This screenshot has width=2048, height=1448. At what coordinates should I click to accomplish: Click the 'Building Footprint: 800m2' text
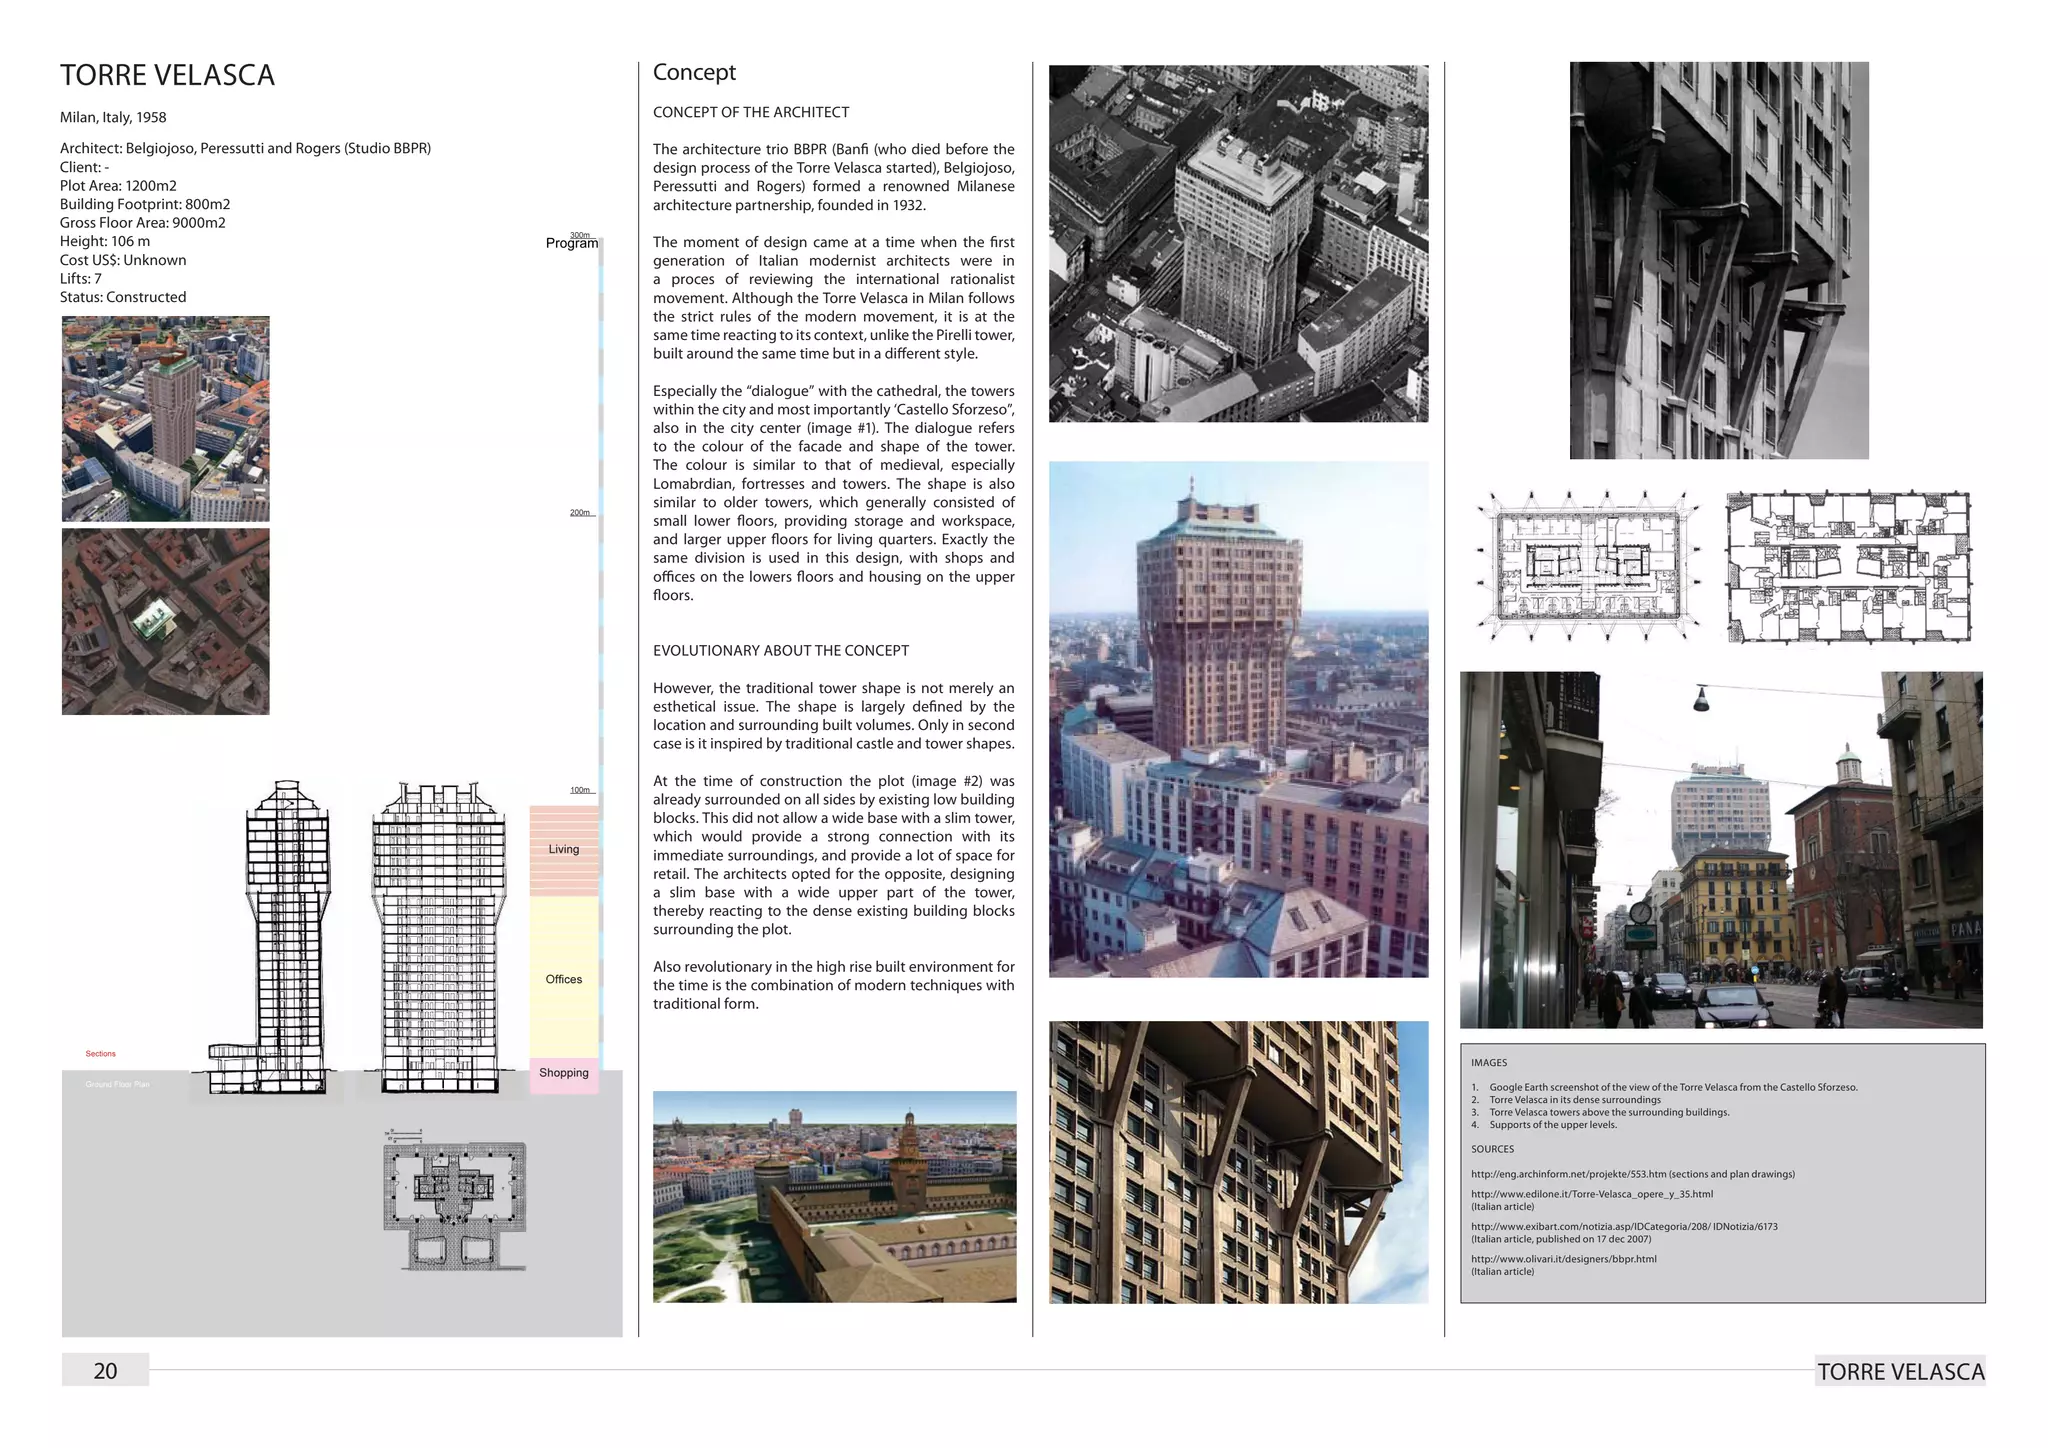click(145, 204)
